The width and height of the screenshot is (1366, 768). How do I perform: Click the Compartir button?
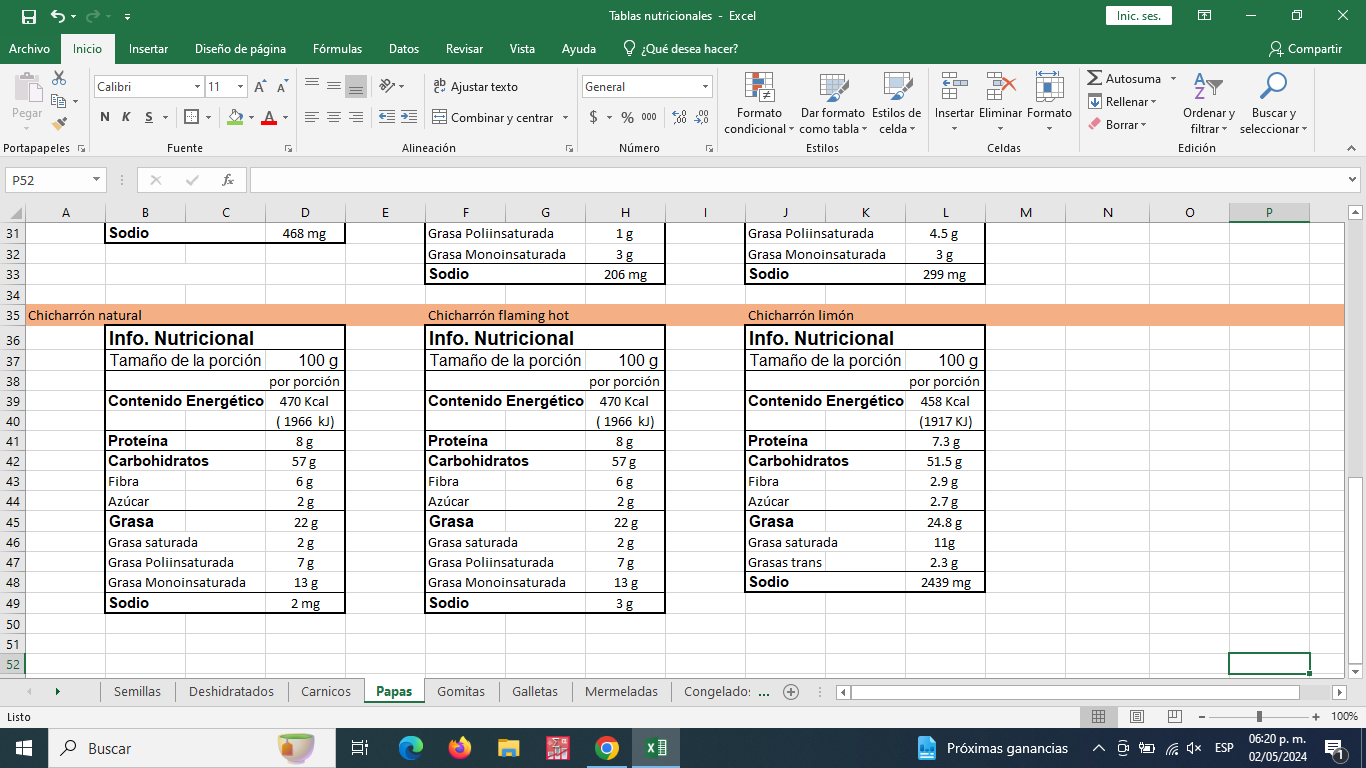click(1305, 48)
